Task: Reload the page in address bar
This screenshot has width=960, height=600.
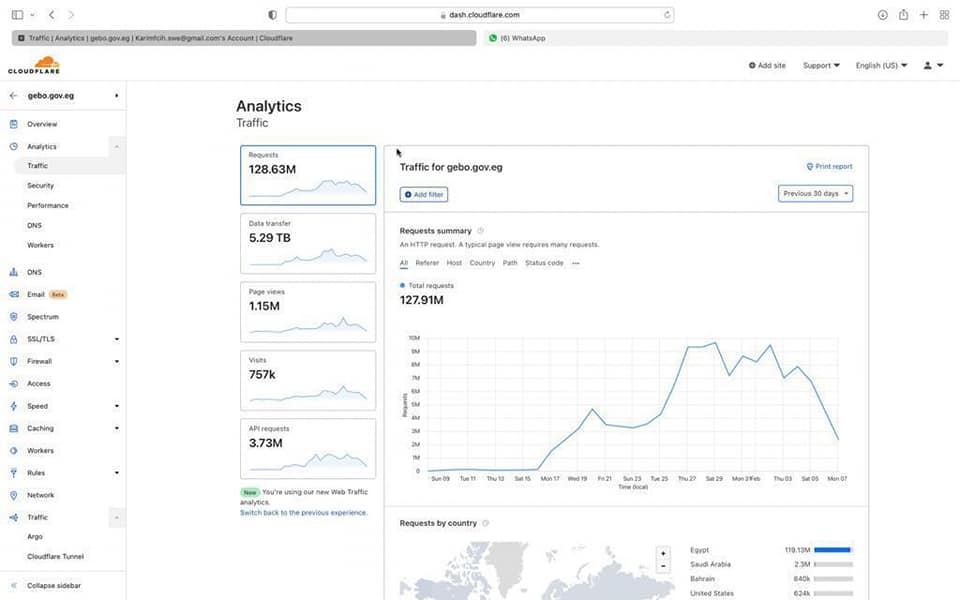Action: [x=667, y=15]
